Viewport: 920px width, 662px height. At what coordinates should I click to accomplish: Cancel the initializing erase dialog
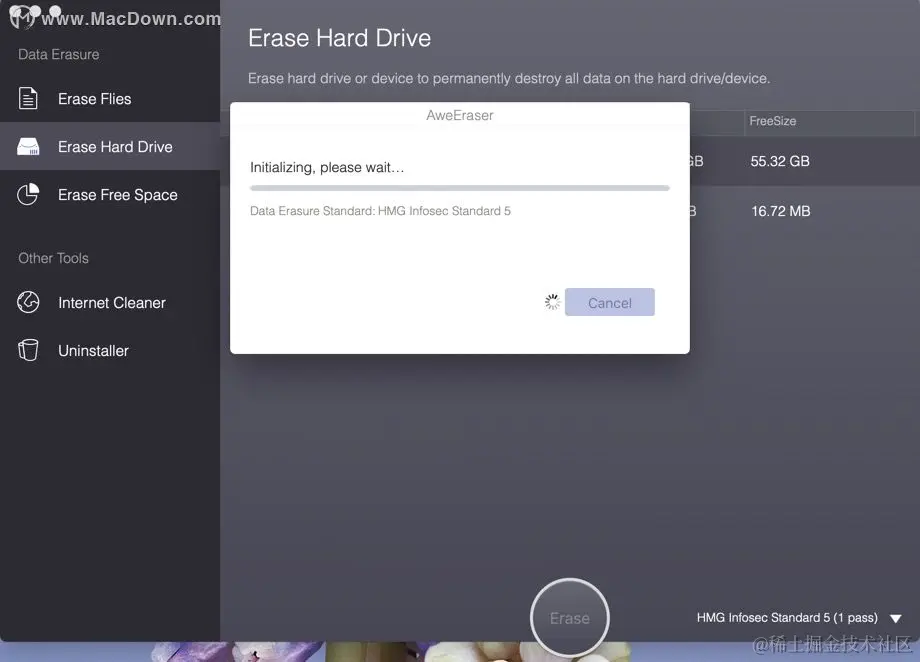[610, 302]
